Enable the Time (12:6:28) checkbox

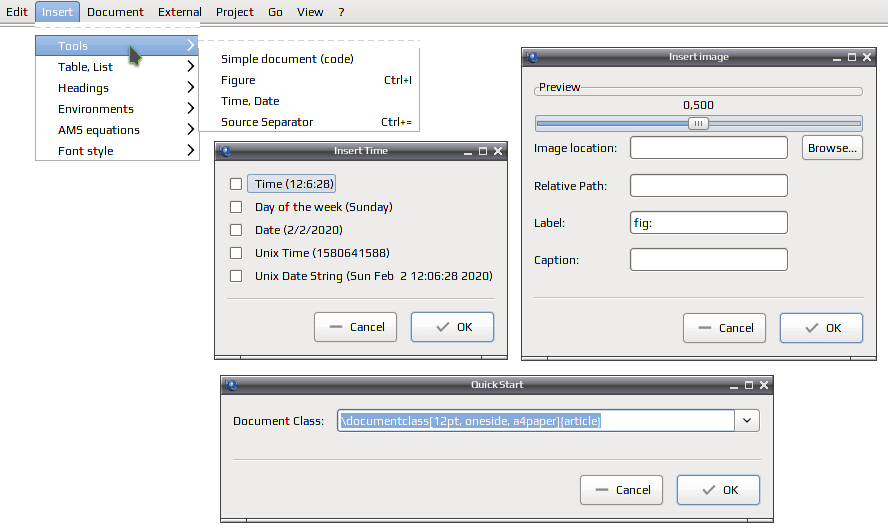pyautogui.click(x=236, y=184)
